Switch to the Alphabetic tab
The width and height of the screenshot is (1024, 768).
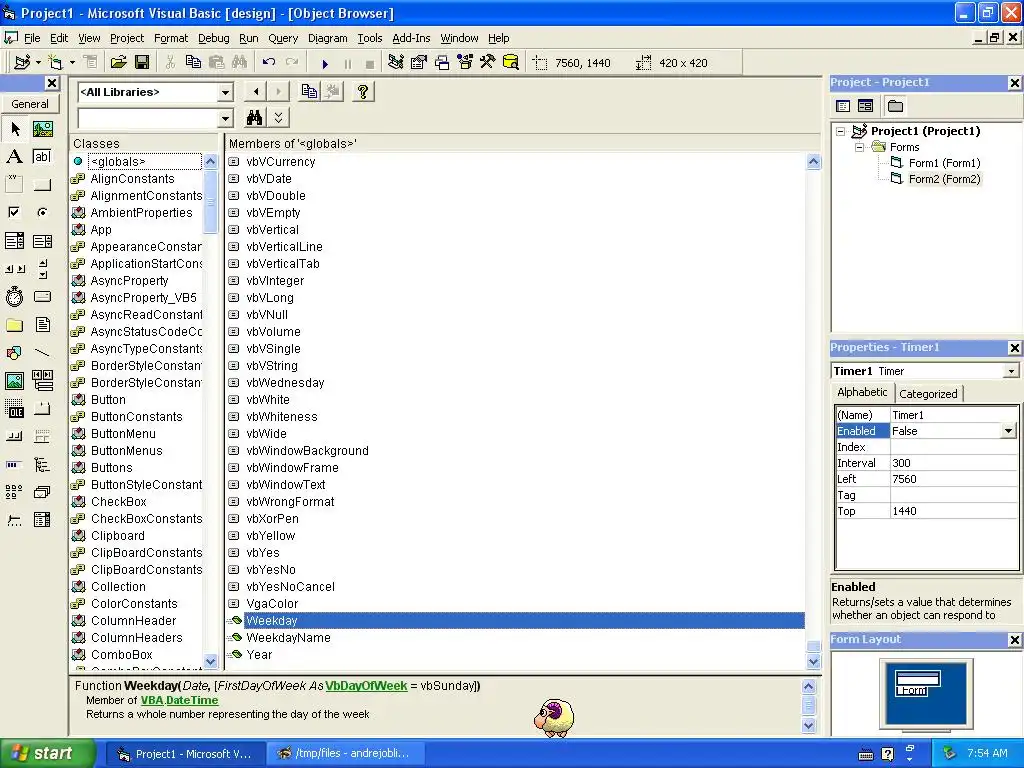(x=862, y=392)
